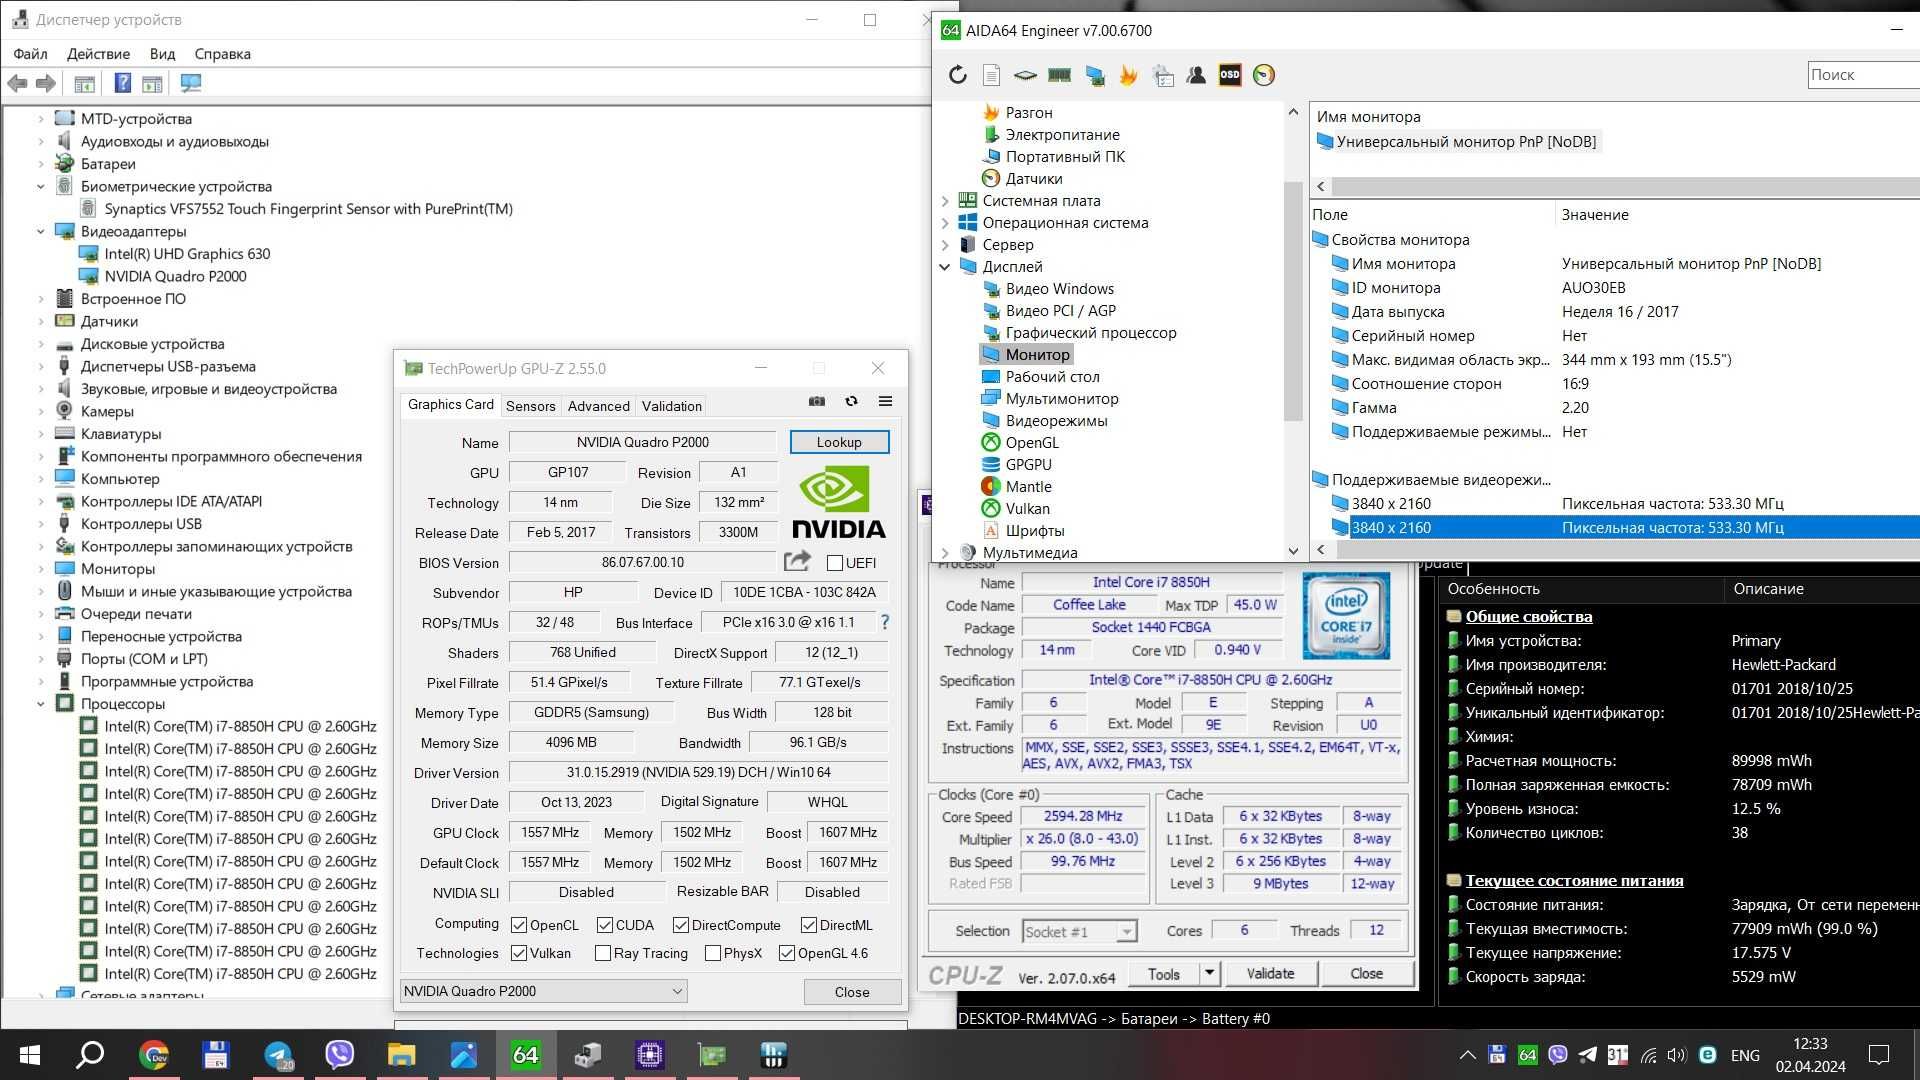1920x1080 pixels.
Task: Click the Lookup button in GPU-Z
Action: pyautogui.click(x=839, y=442)
